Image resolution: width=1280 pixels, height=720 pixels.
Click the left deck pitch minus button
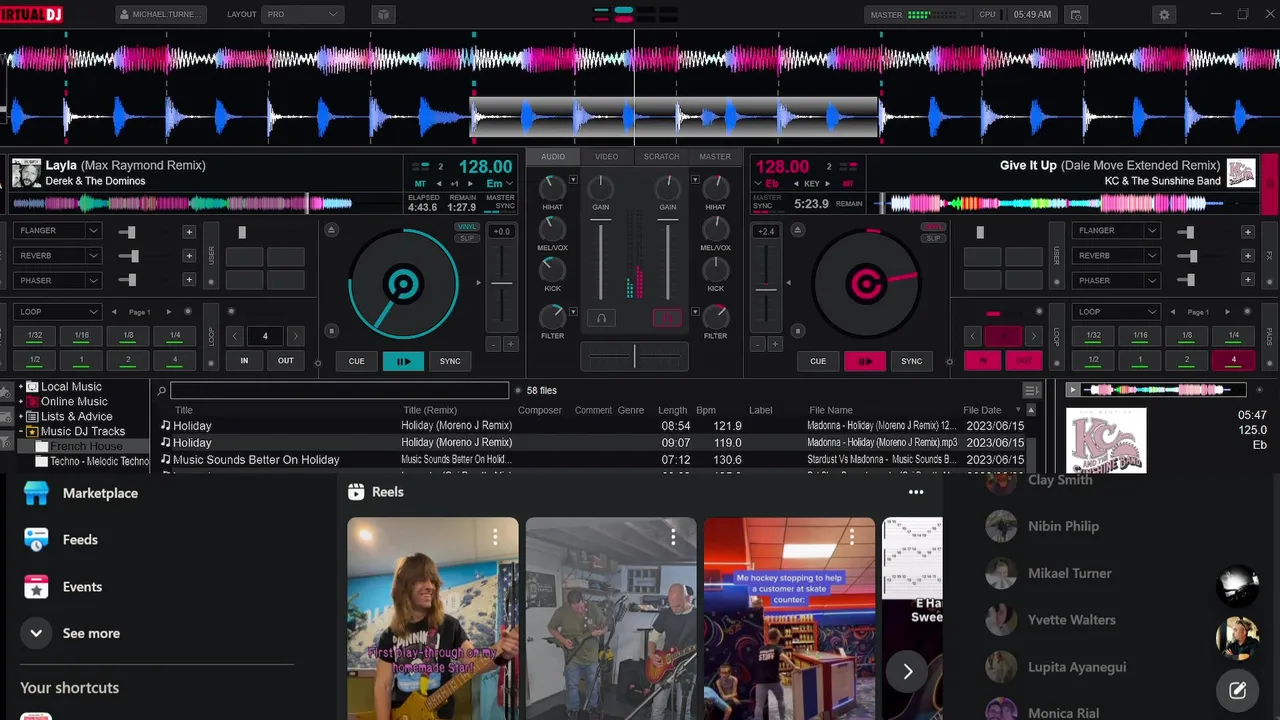pyautogui.click(x=493, y=344)
